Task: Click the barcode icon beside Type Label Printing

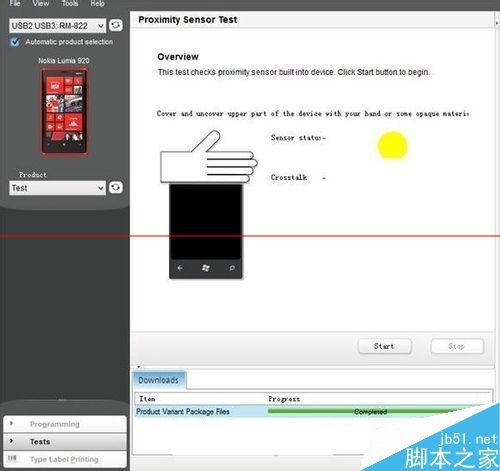Action: pos(12,458)
